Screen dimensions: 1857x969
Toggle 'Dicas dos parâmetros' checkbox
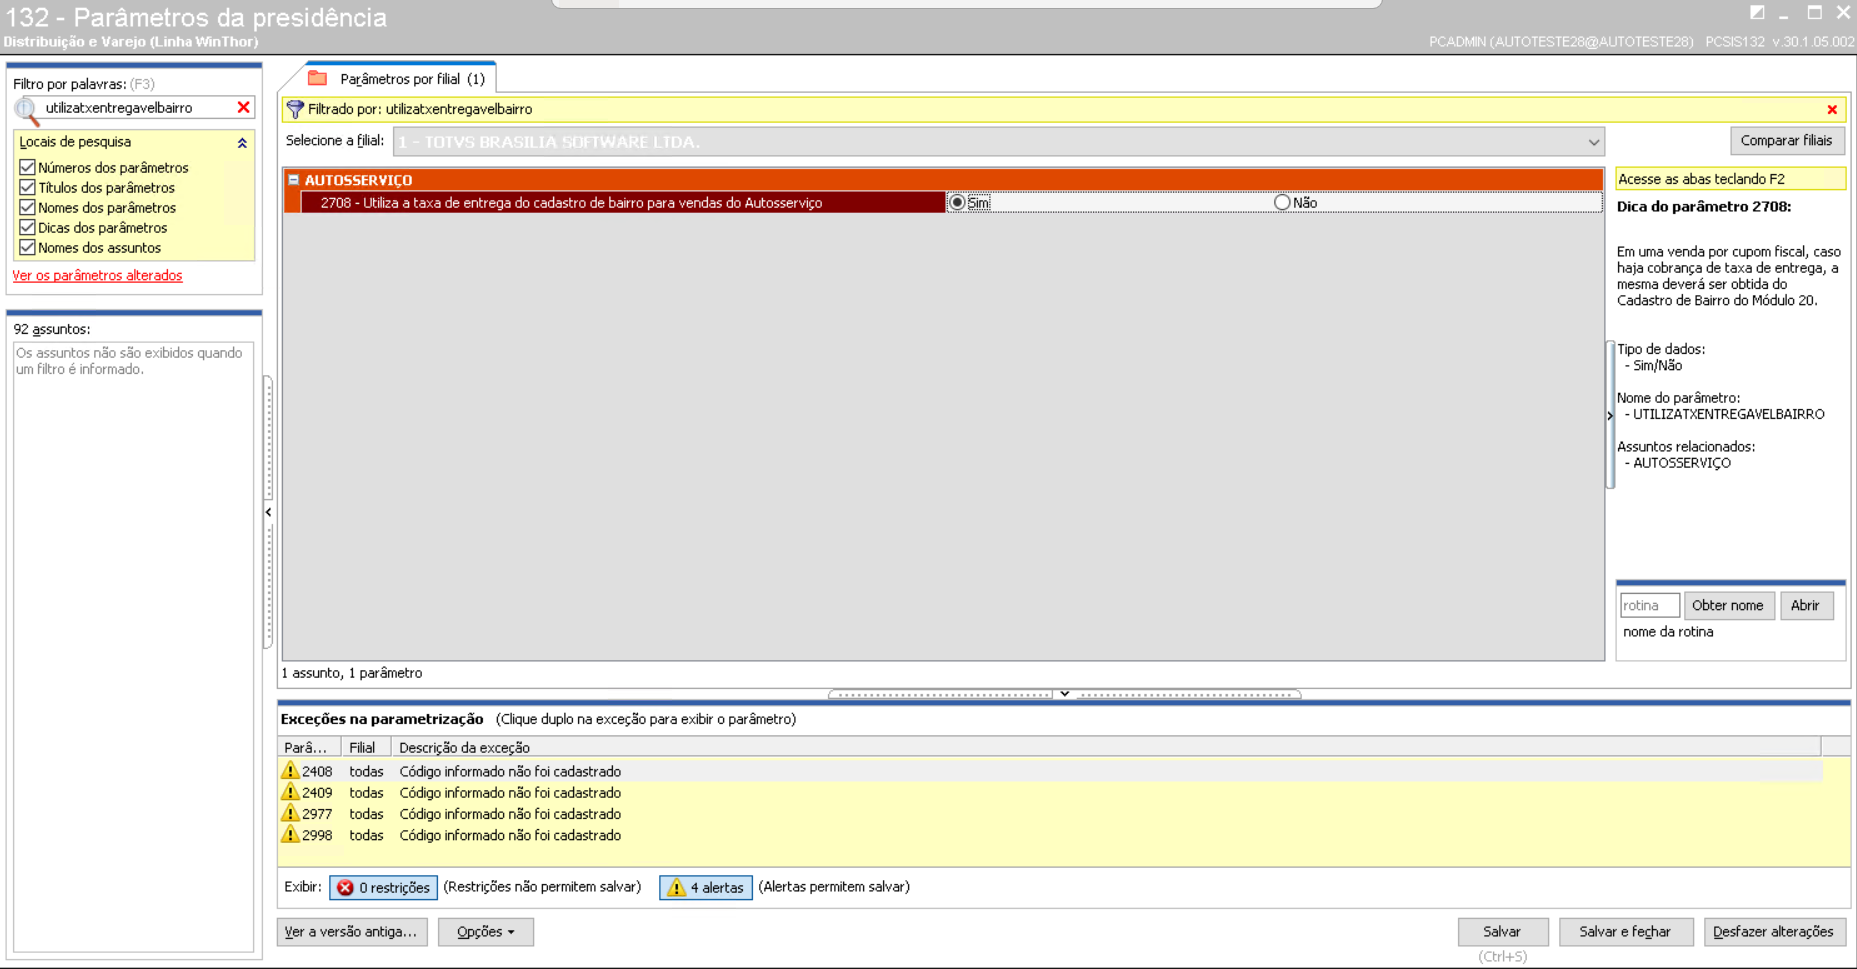pos(28,227)
